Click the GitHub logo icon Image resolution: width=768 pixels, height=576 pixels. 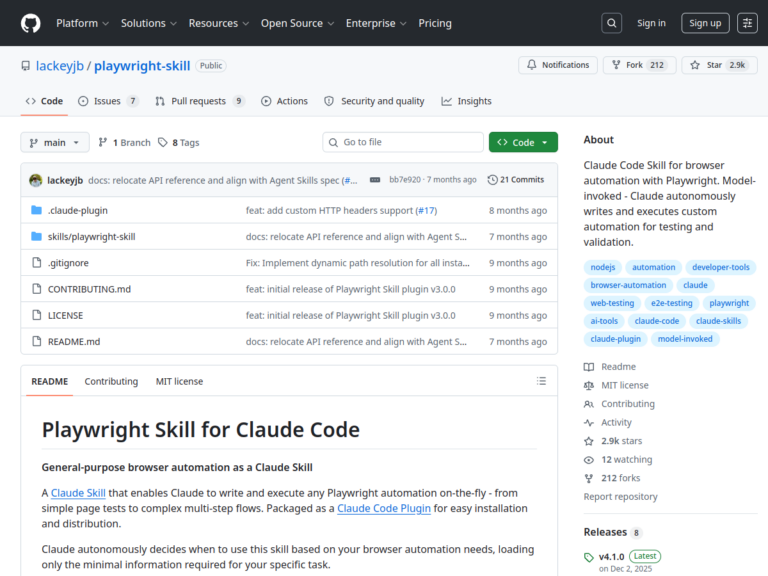30,23
